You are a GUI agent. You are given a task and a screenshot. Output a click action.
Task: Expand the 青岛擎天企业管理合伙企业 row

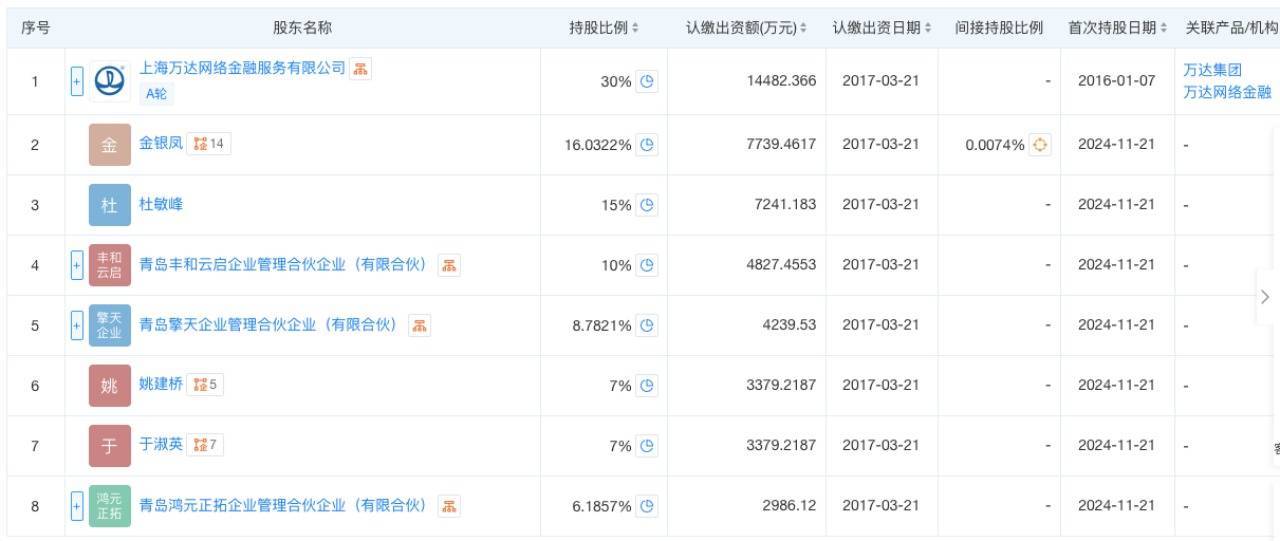tap(77, 326)
